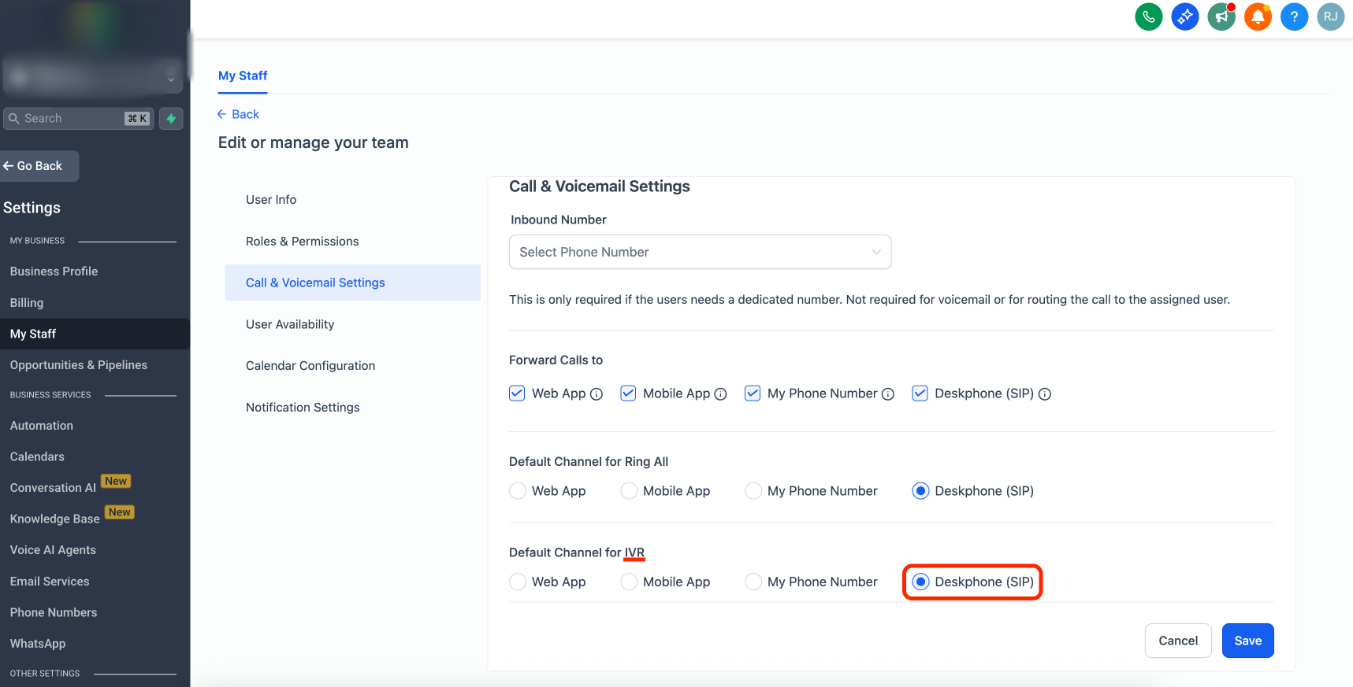Click the Forward Calls to label
Viewport: 1353px width, 687px height.
(556, 360)
